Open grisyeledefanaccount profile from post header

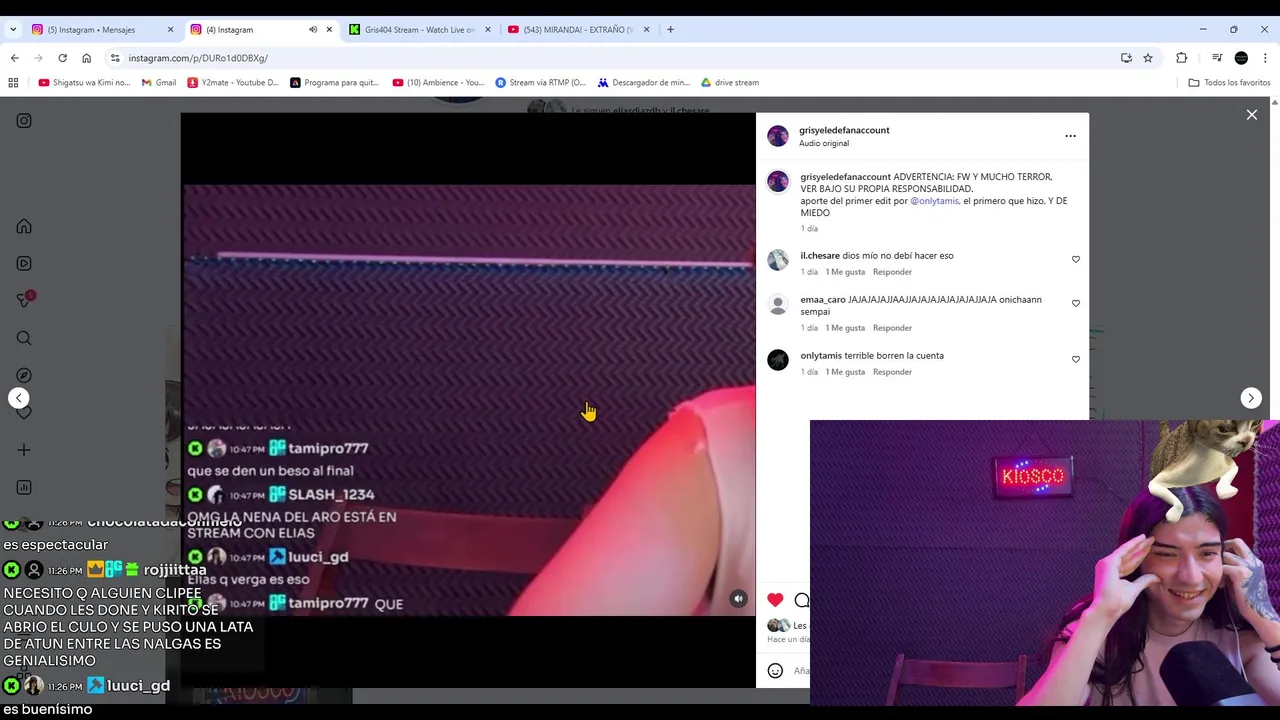click(x=844, y=130)
